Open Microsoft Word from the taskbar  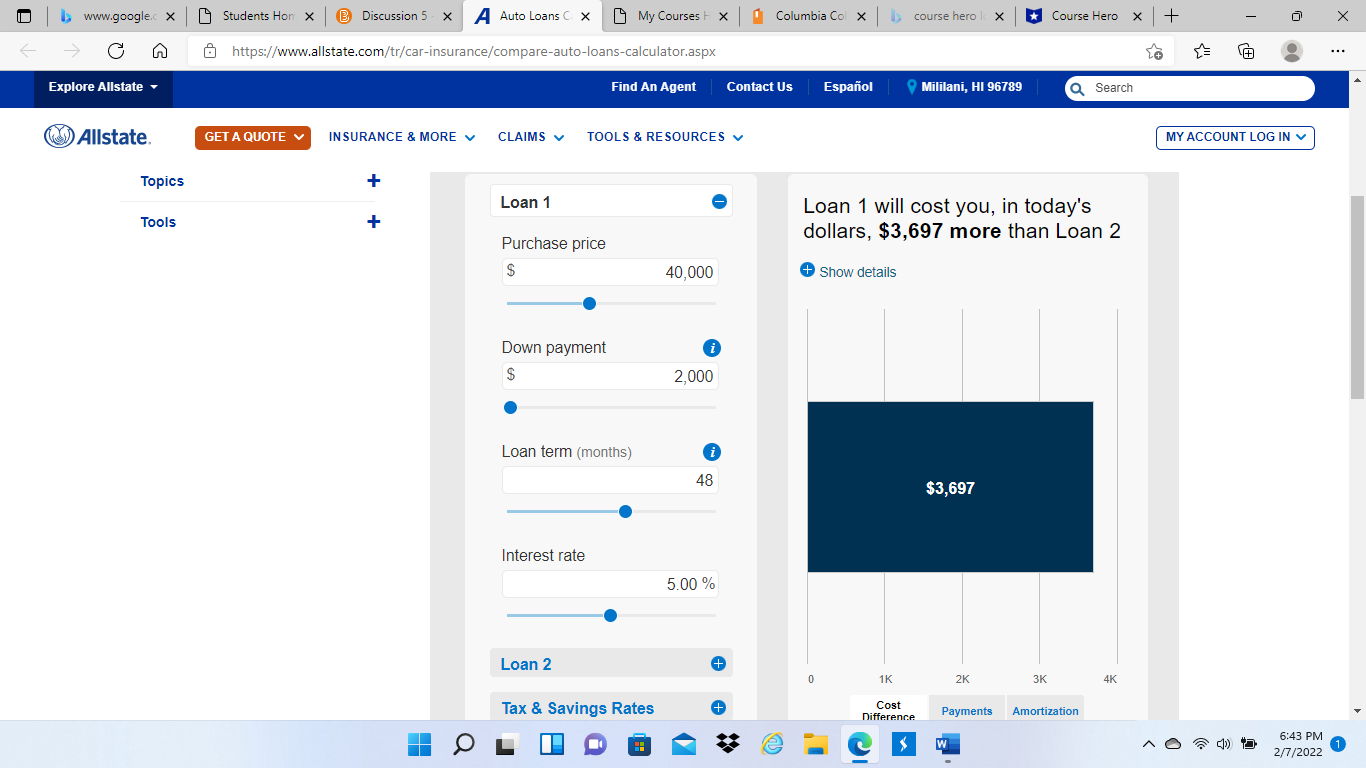946,744
